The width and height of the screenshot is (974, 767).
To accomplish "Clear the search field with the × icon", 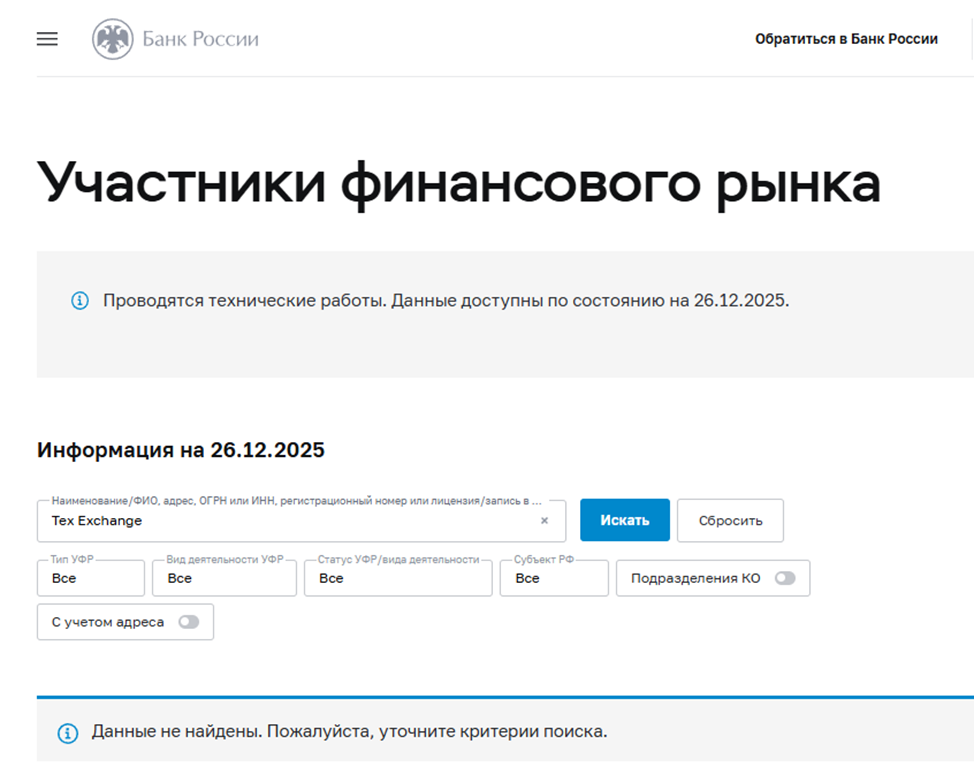I will point(544,521).
